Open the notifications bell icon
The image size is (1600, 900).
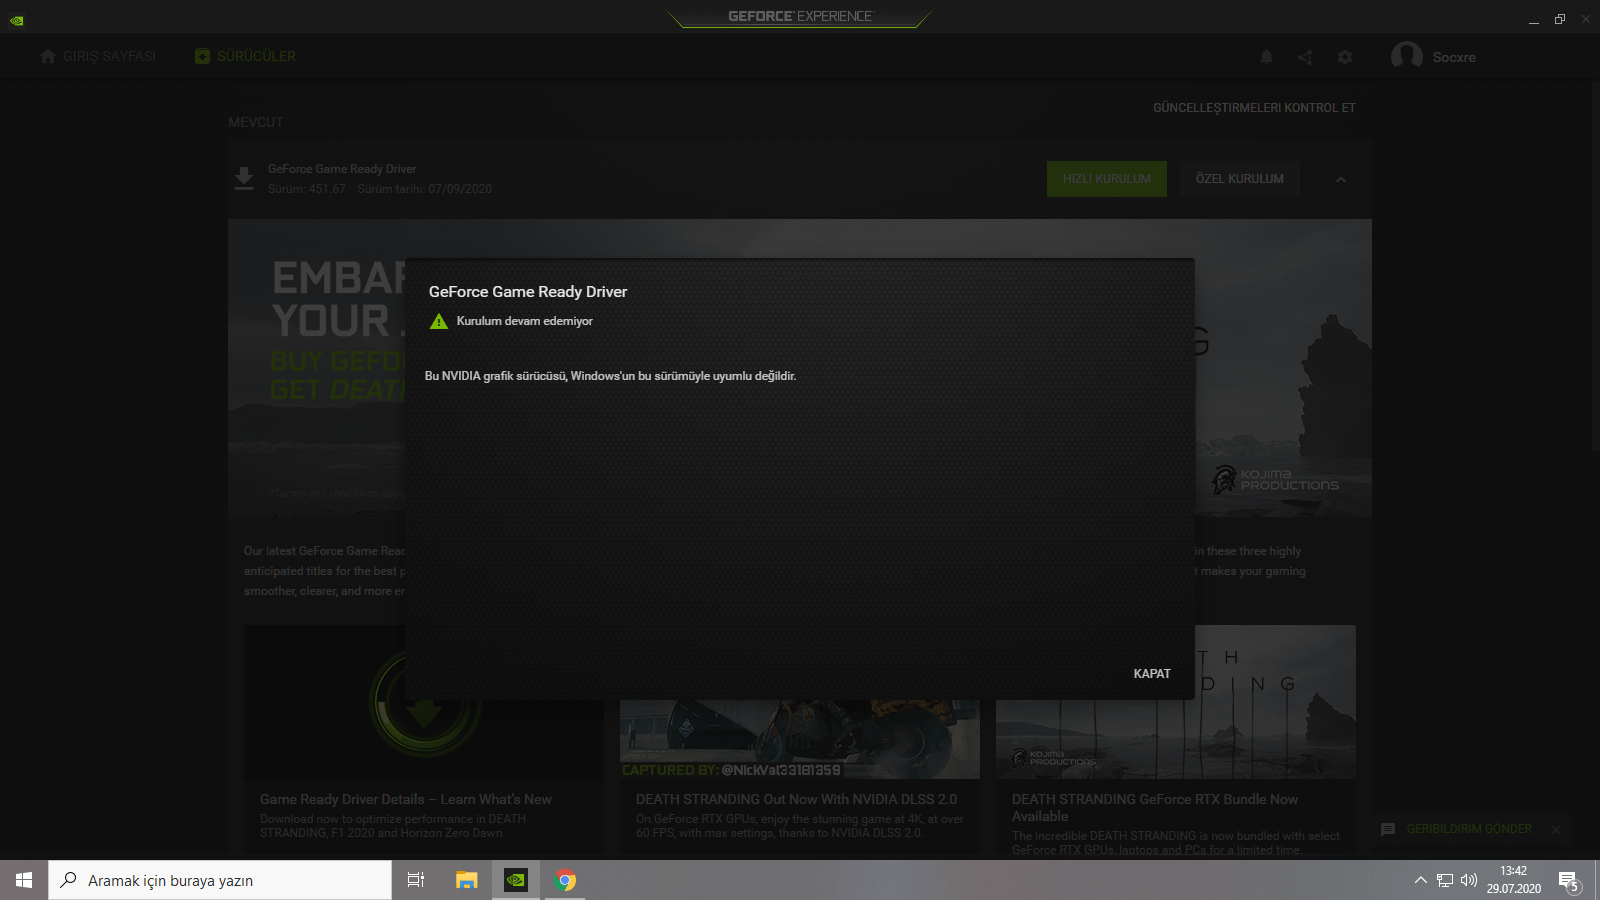(x=1267, y=57)
